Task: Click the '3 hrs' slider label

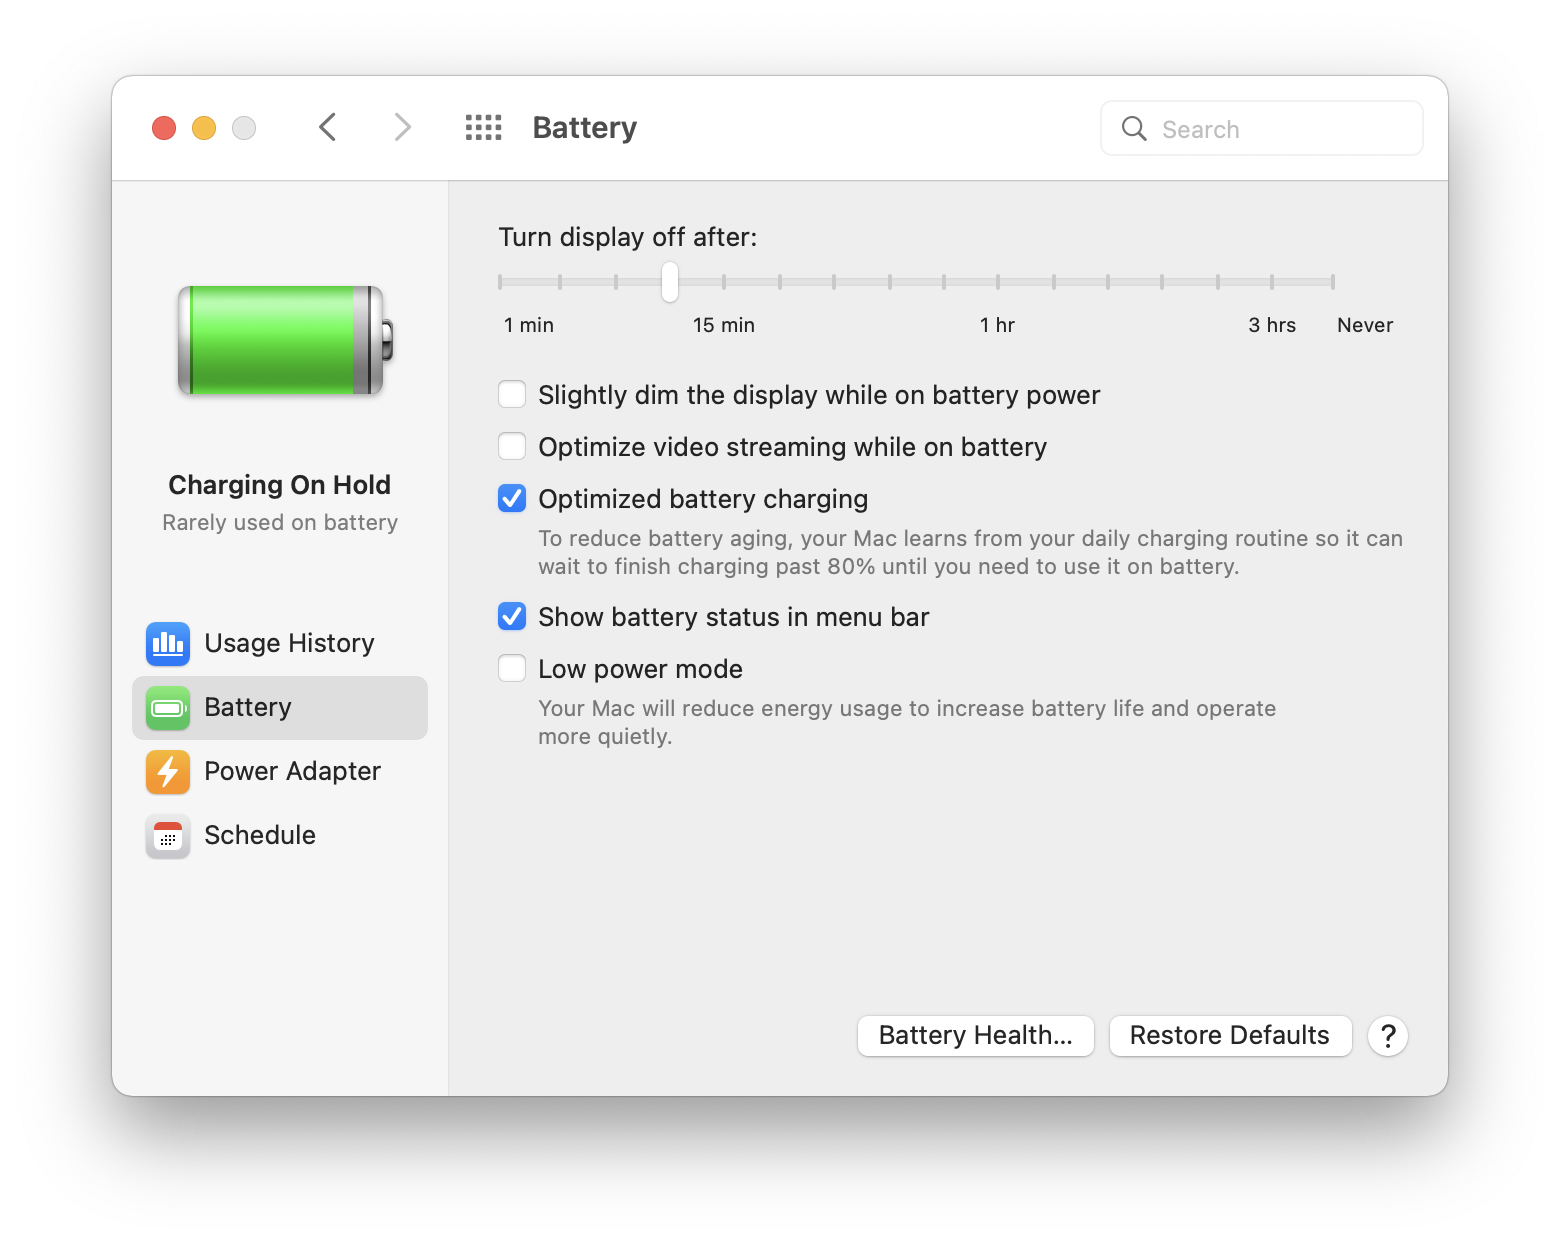Action: pos(1272,325)
